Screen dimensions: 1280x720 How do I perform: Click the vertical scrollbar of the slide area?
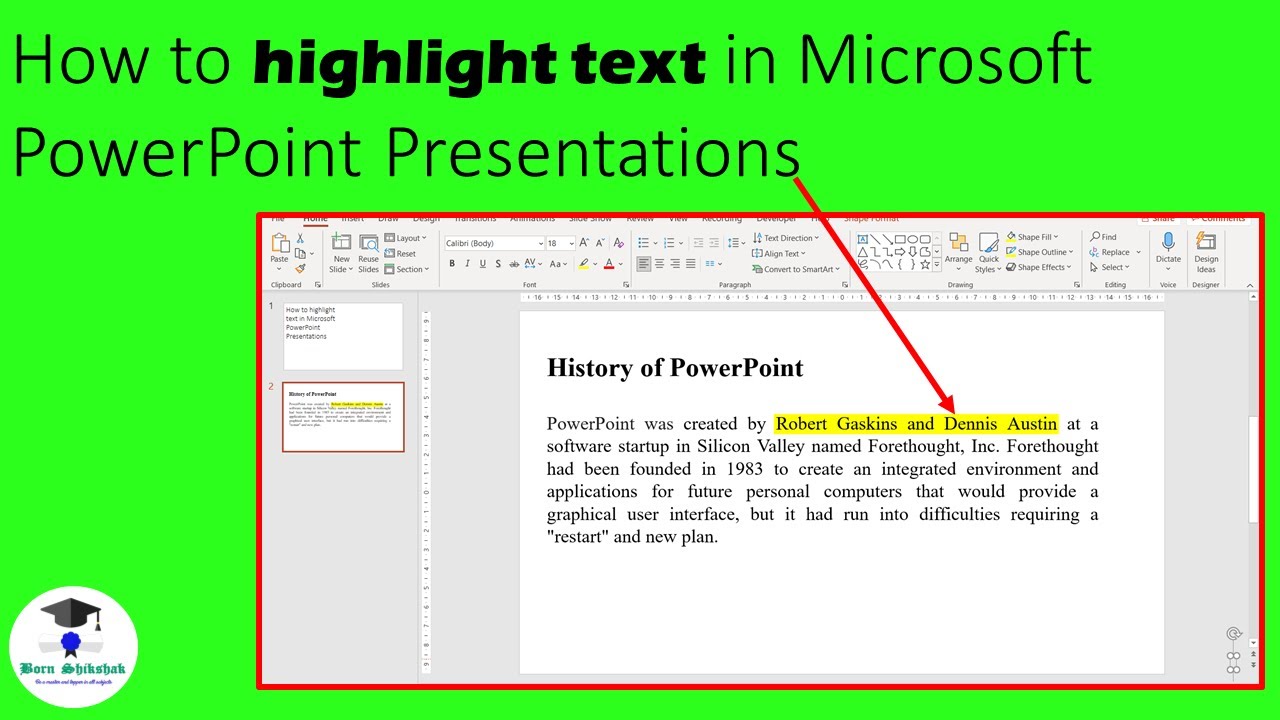pos(1254,469)
